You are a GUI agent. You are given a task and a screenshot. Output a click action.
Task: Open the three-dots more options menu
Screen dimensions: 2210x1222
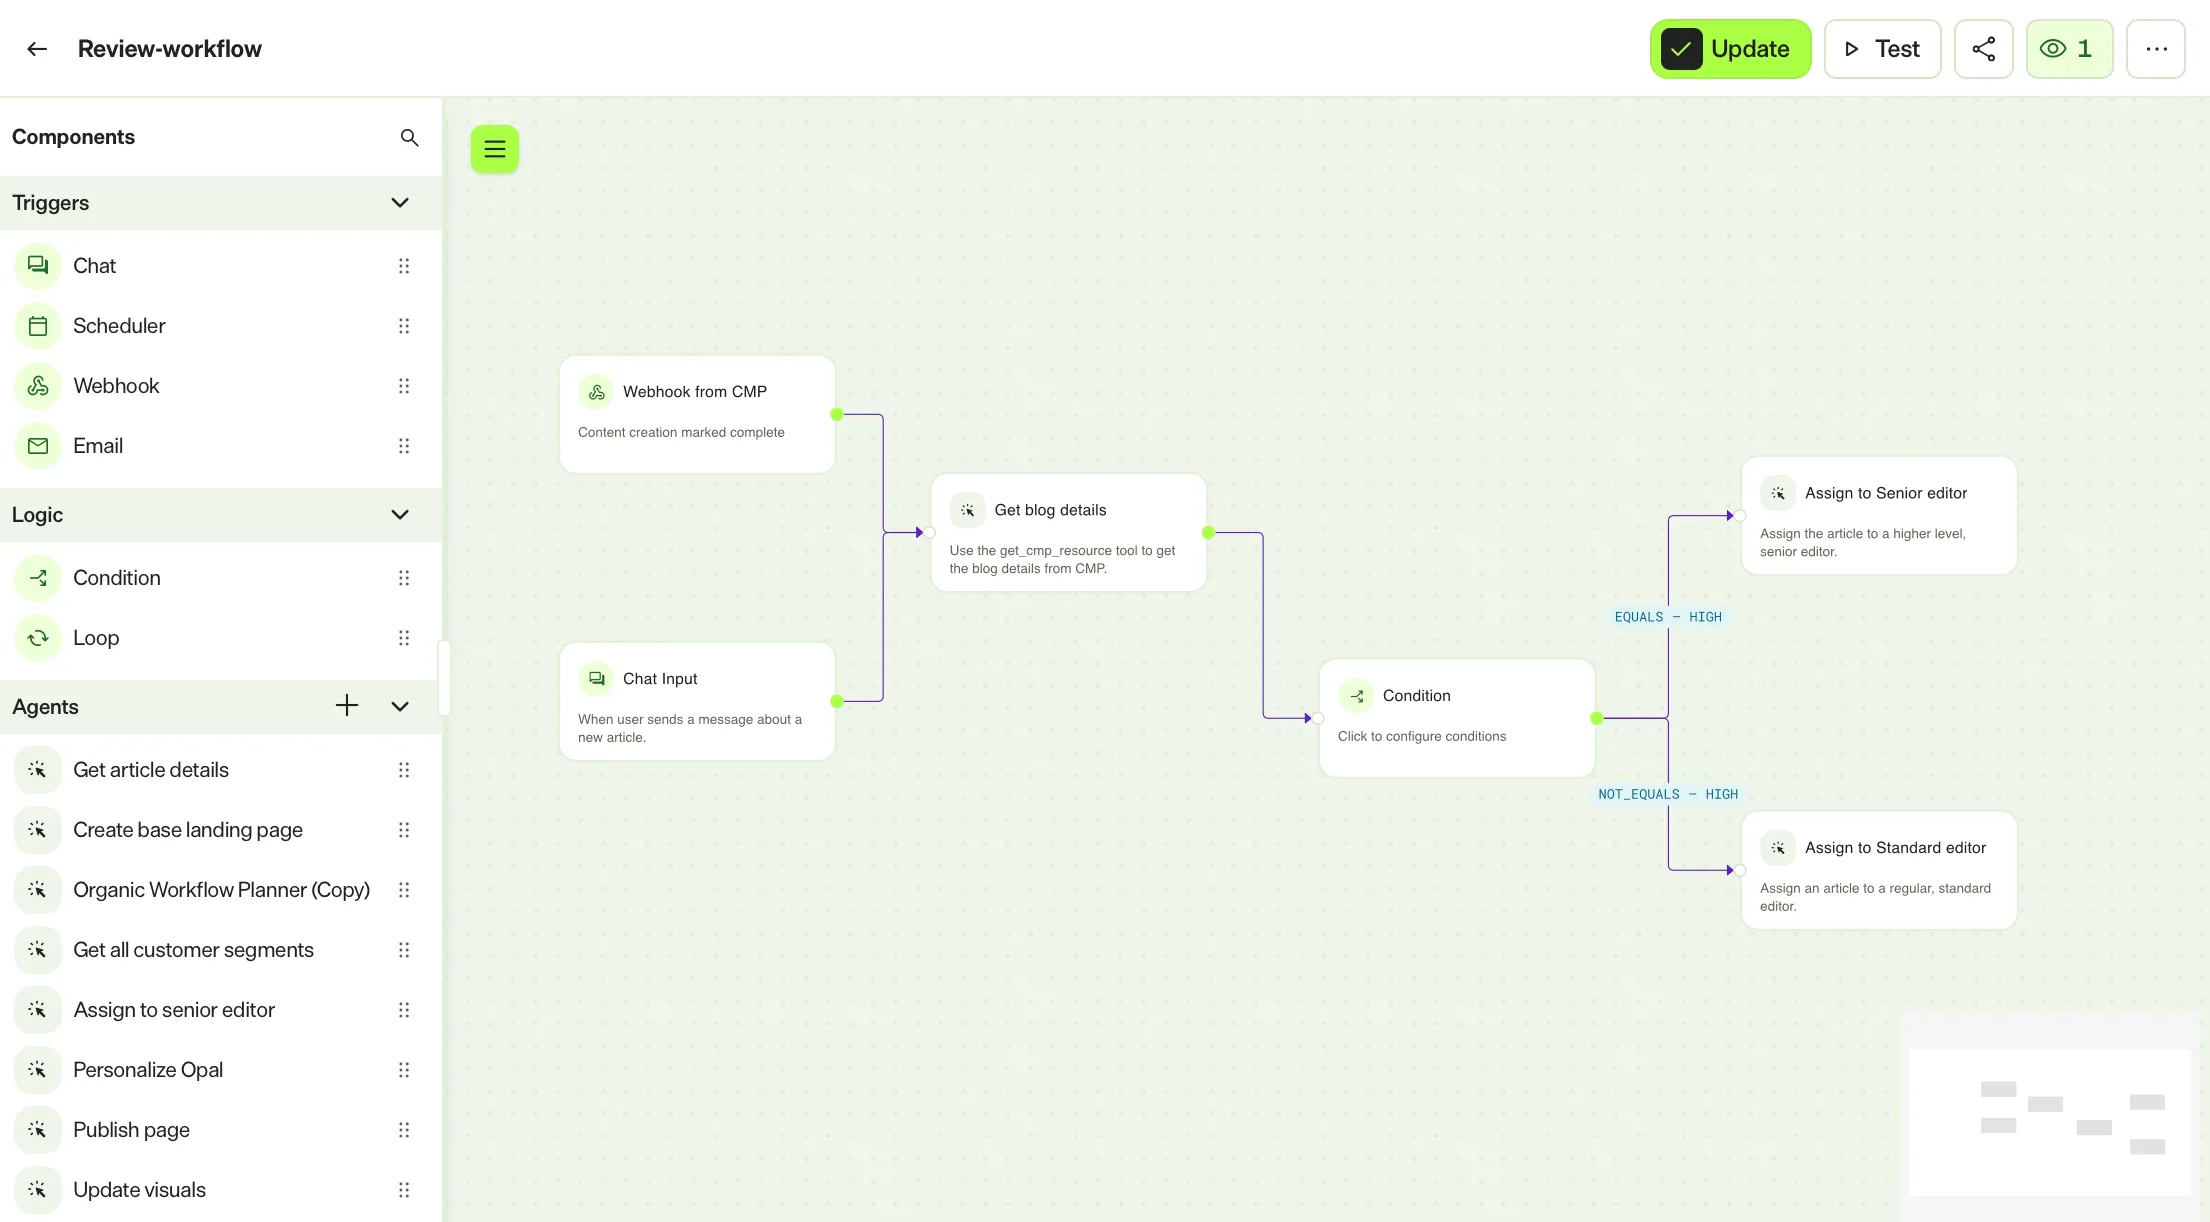coord(2156,49)
